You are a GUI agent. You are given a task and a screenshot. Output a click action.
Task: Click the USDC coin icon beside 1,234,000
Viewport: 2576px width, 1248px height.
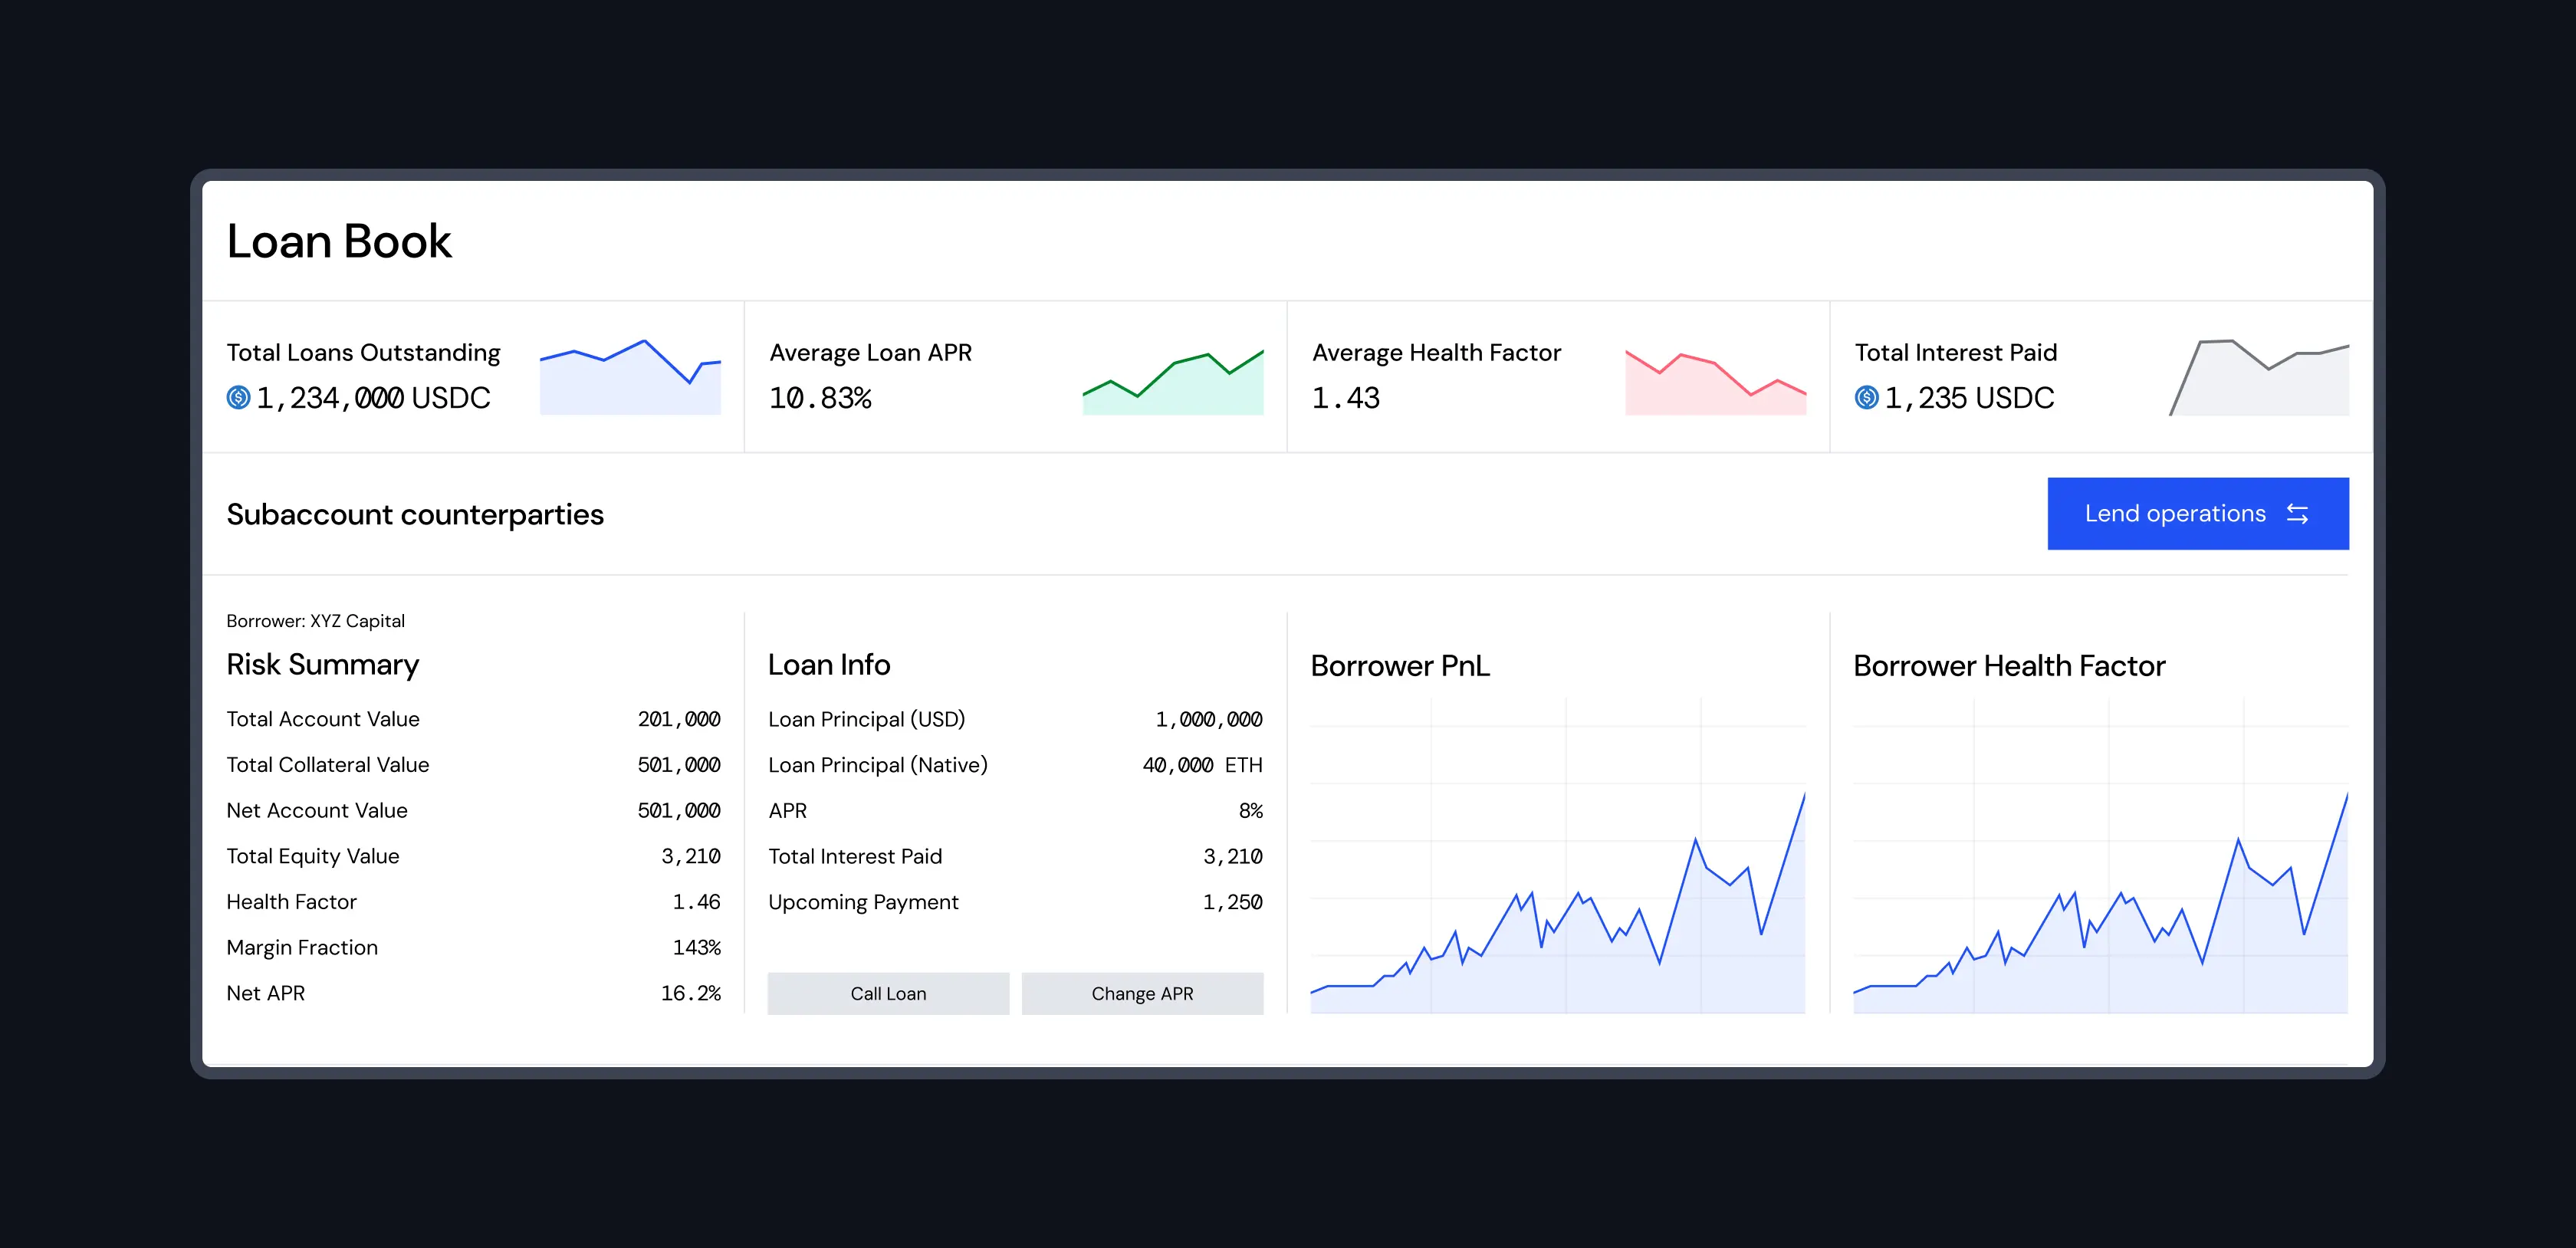pos(238,398)
